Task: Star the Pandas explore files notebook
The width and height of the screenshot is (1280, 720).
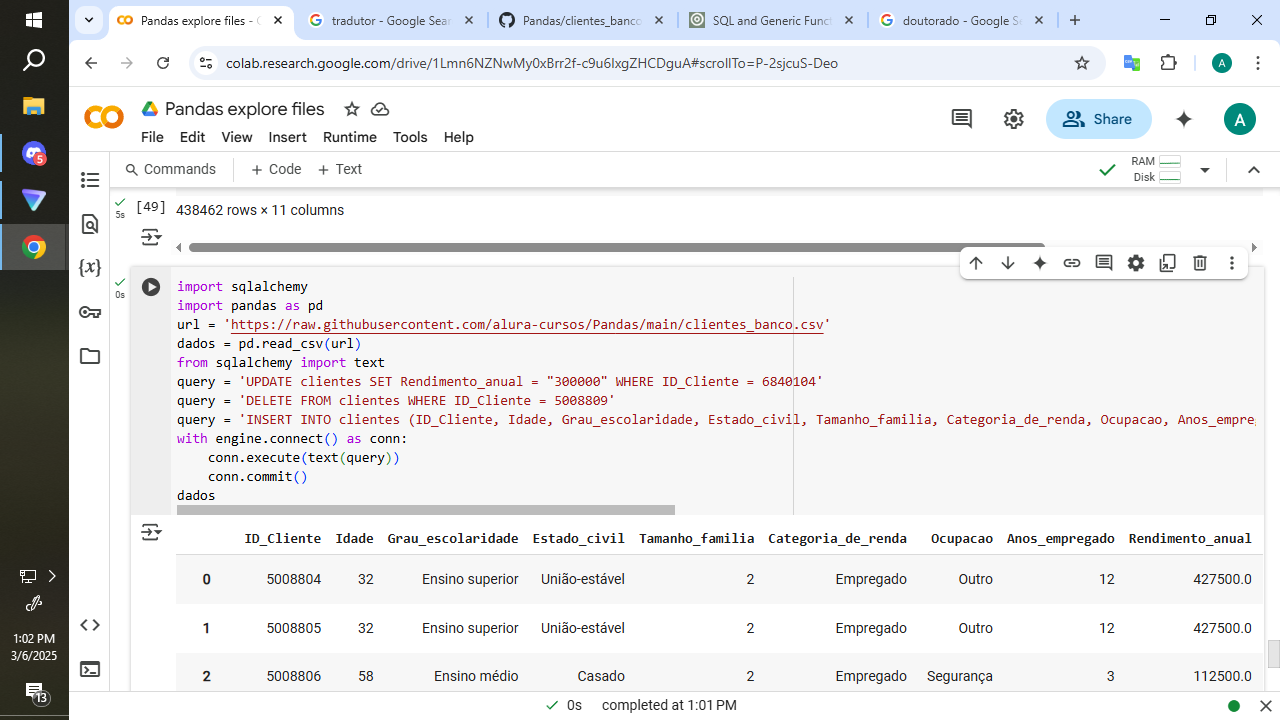Action: point(351,109)
